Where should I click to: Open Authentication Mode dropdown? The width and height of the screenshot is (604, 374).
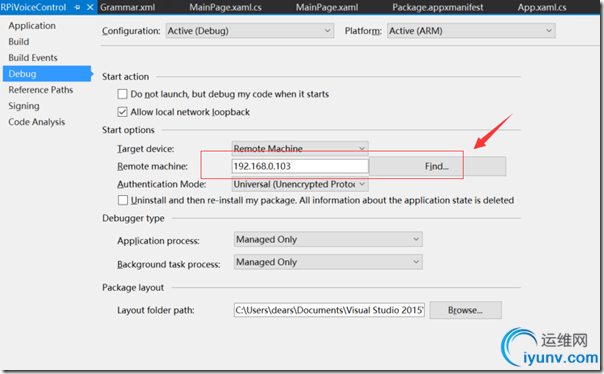pyautogui.click(x=300, y=184)
